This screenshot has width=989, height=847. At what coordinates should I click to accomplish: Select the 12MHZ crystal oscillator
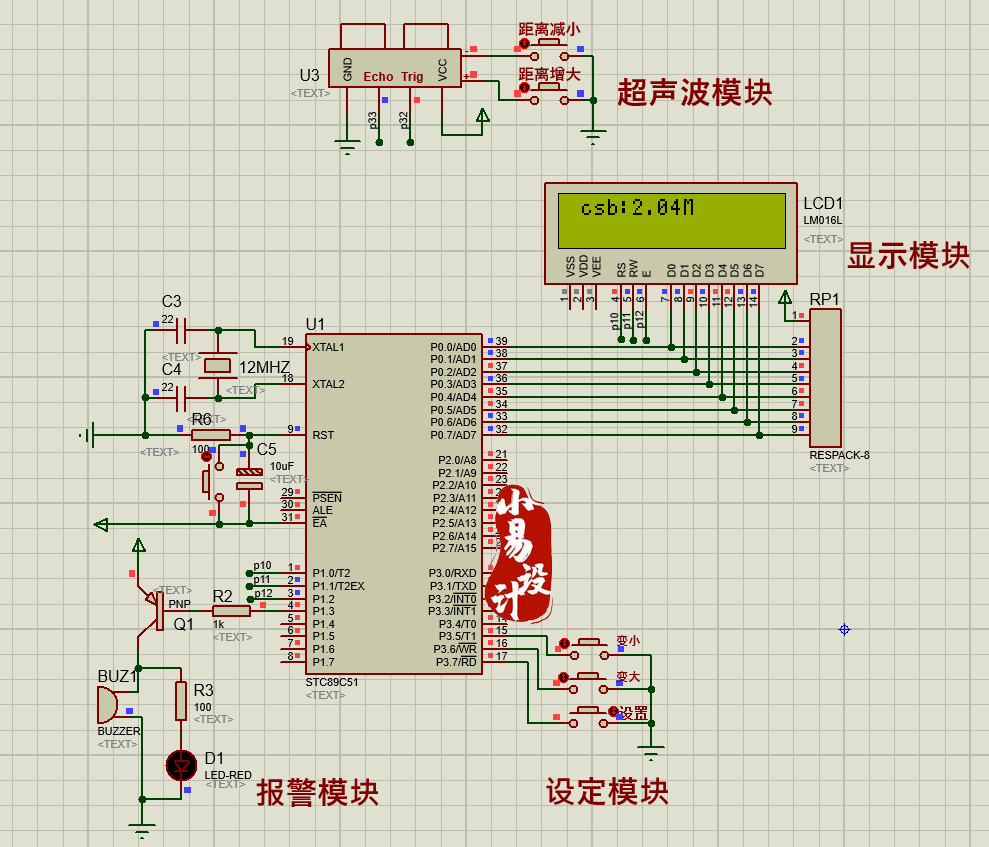click(218, 365)
